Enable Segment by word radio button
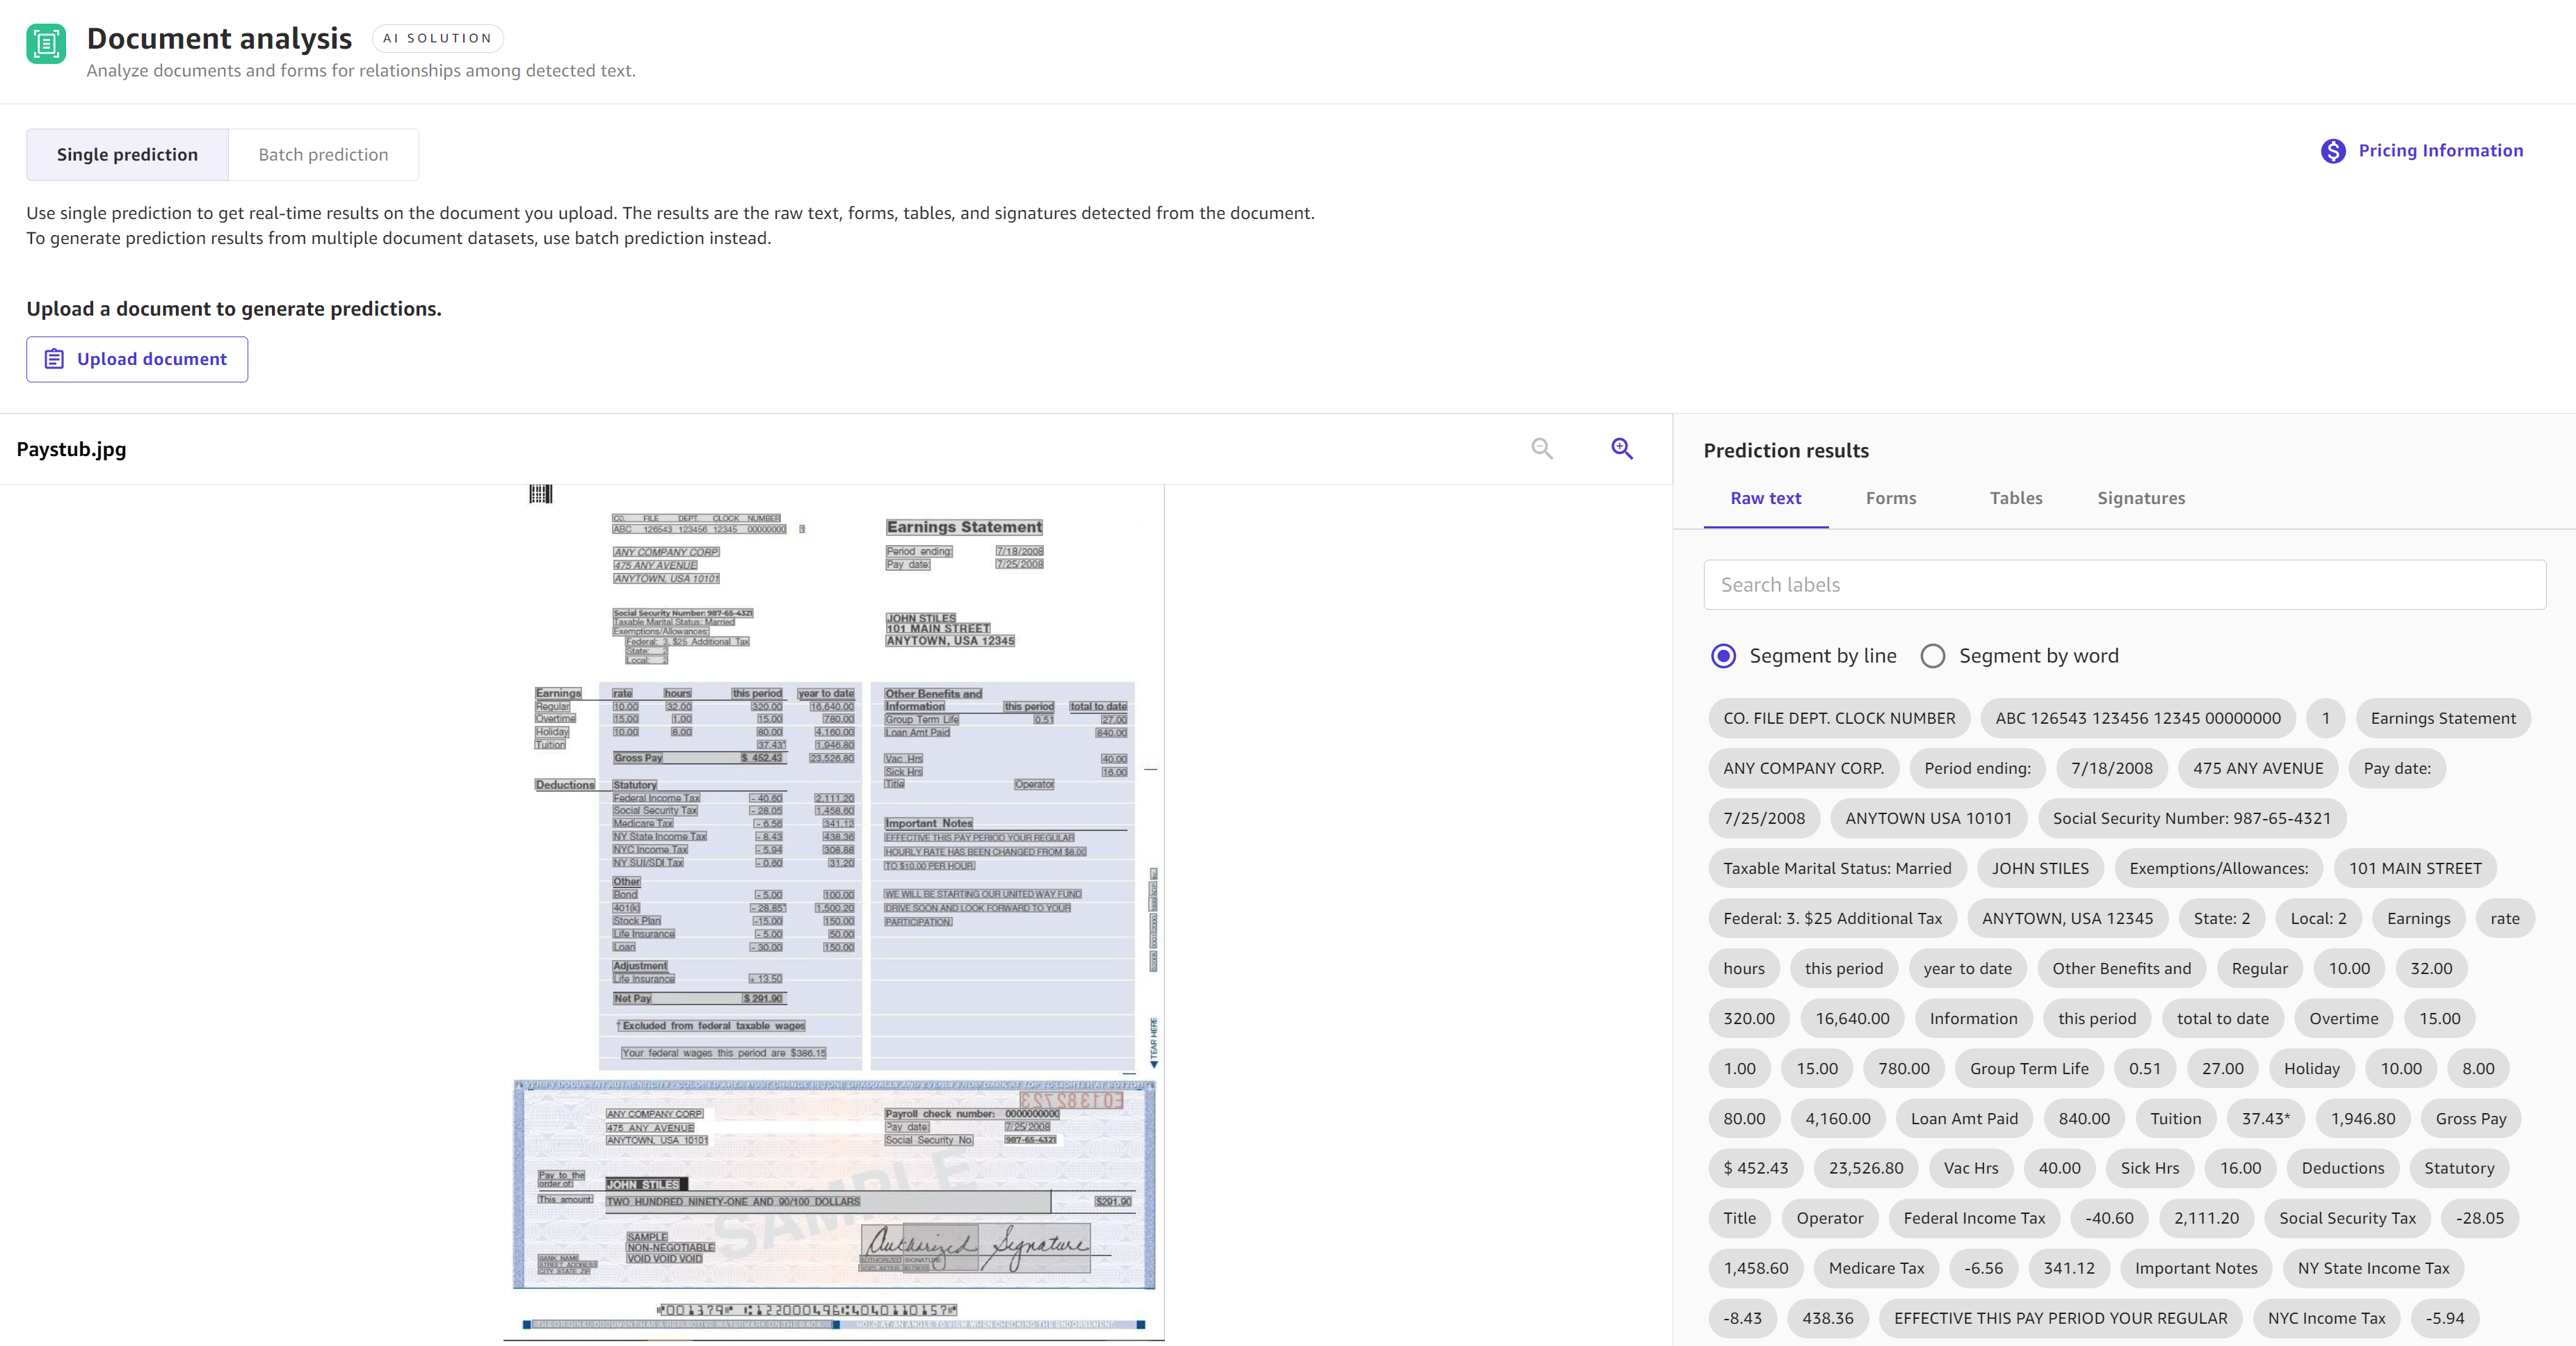The height and width of the screenshot is (1346, 2576). [1932, 654]
